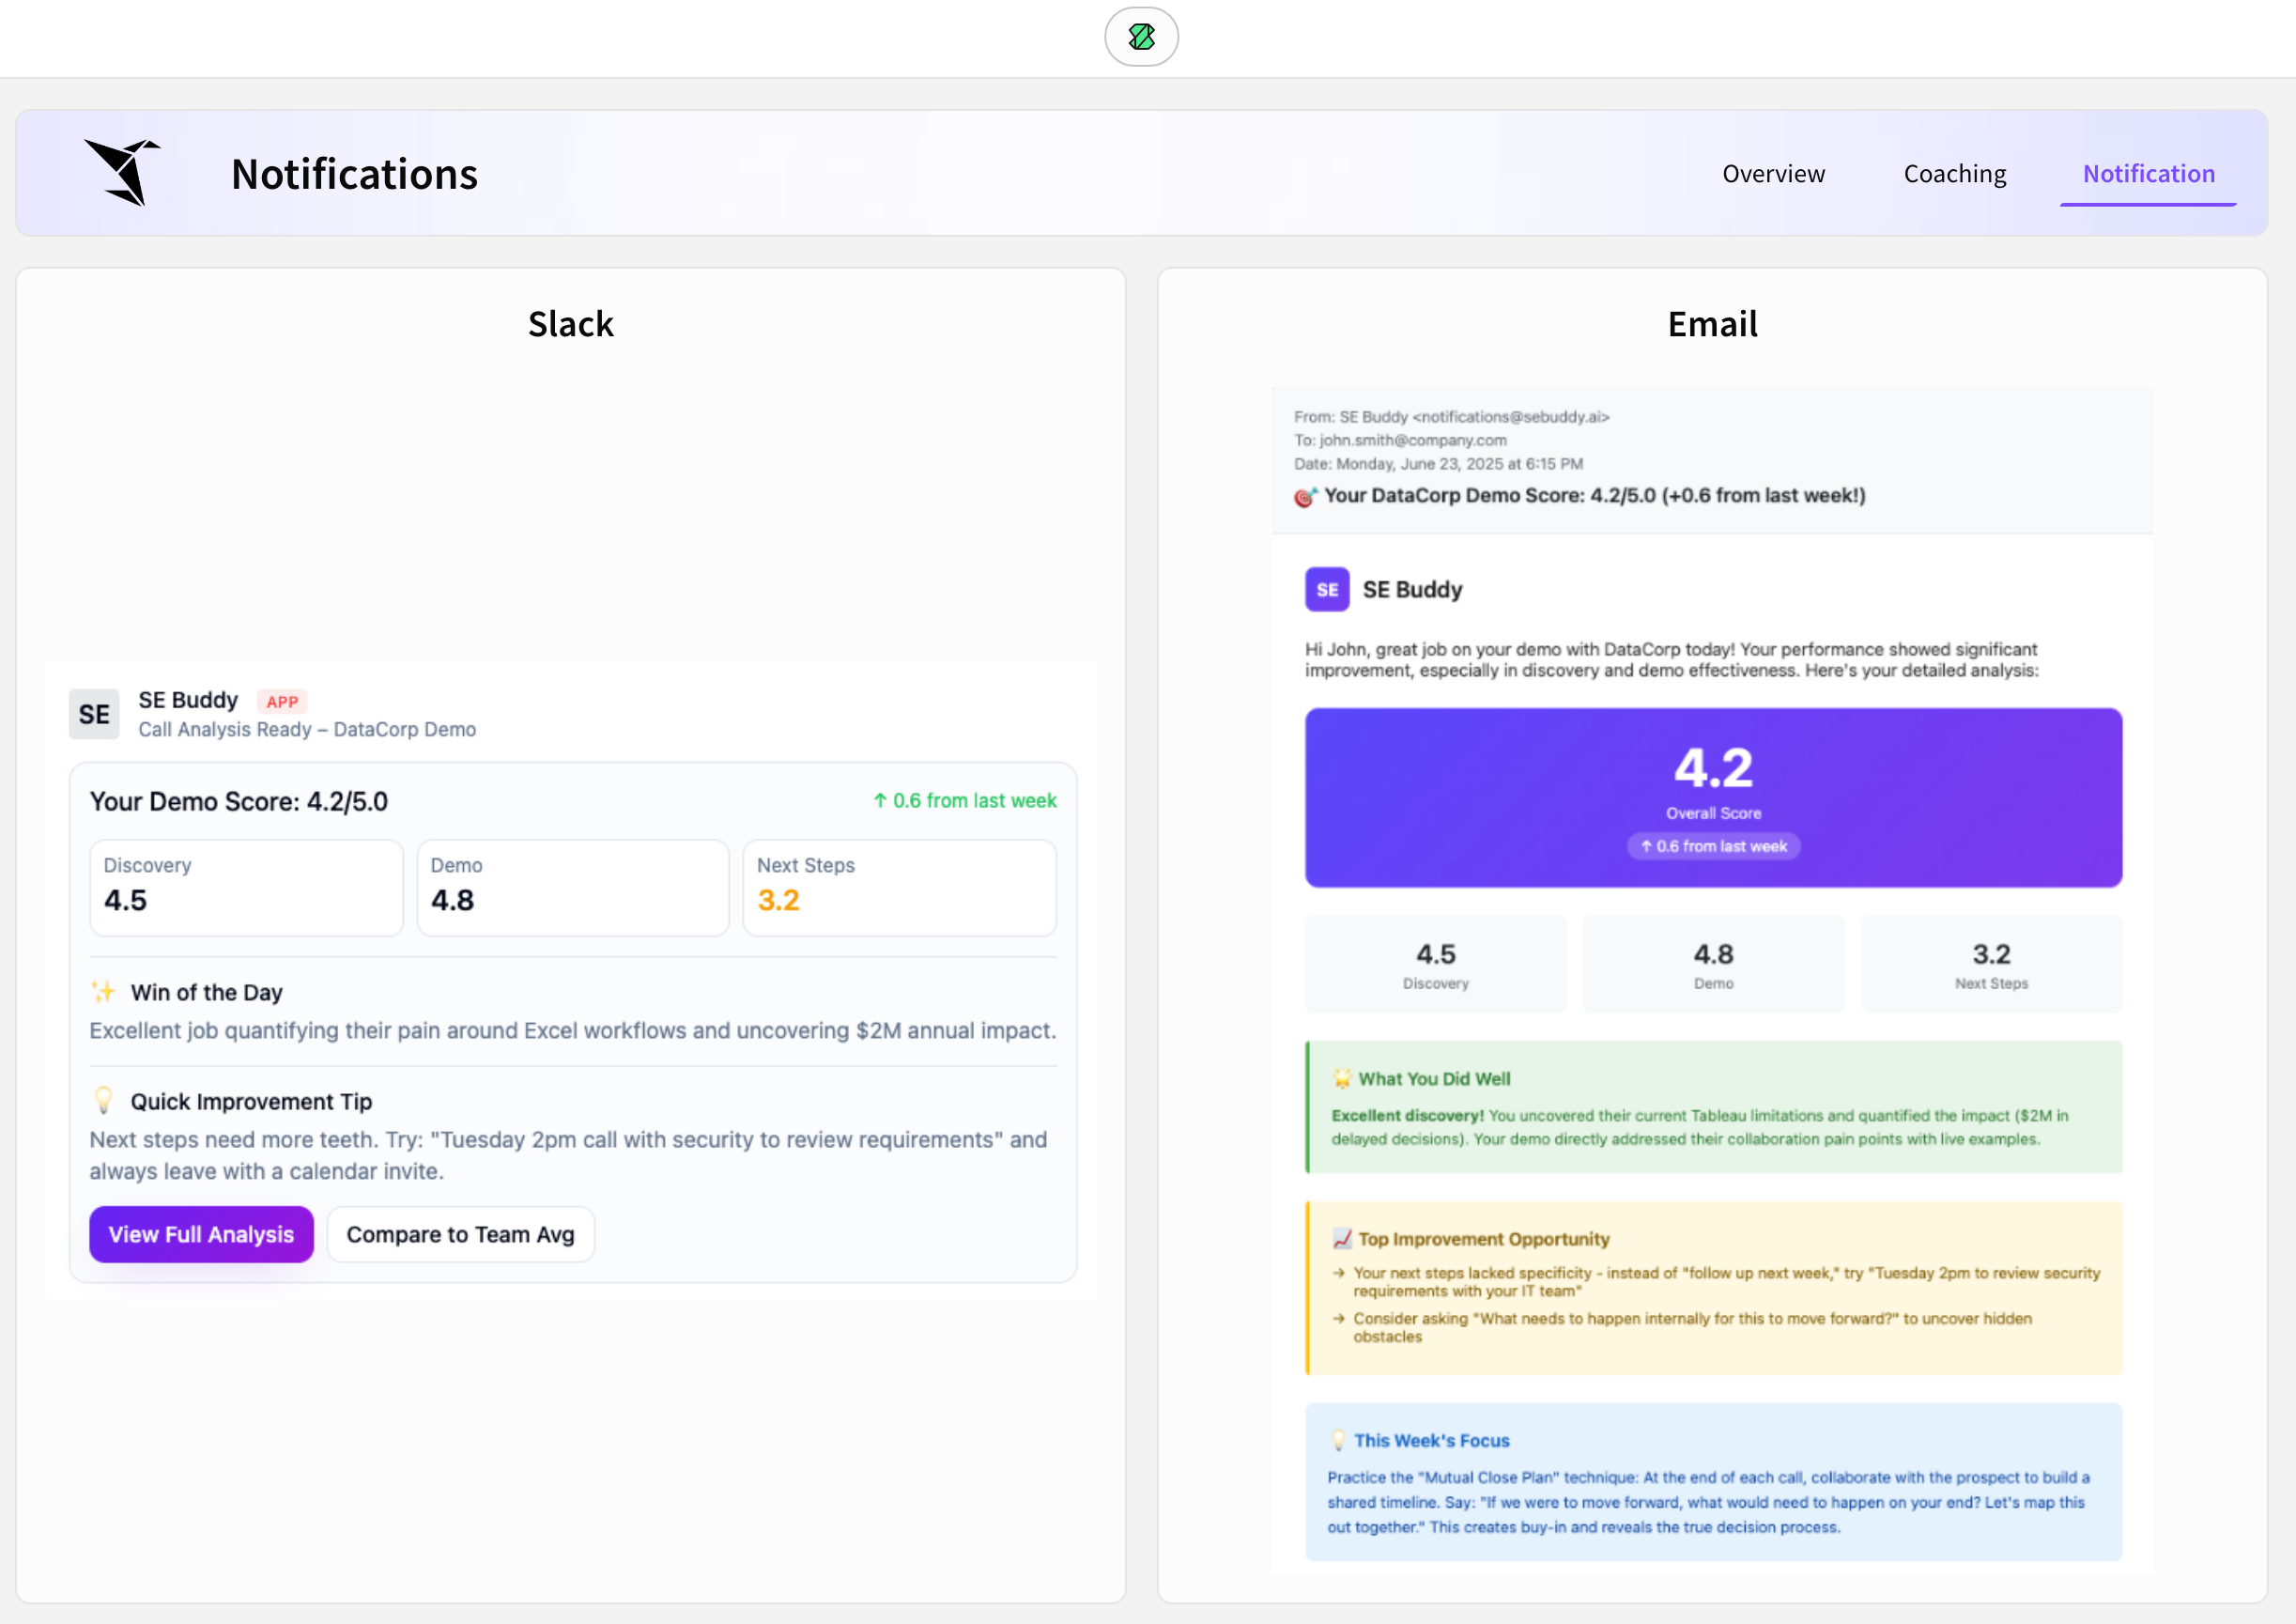2296x1624 pixels.
Task: Select the Notification tab
Action: (2148, 173)
